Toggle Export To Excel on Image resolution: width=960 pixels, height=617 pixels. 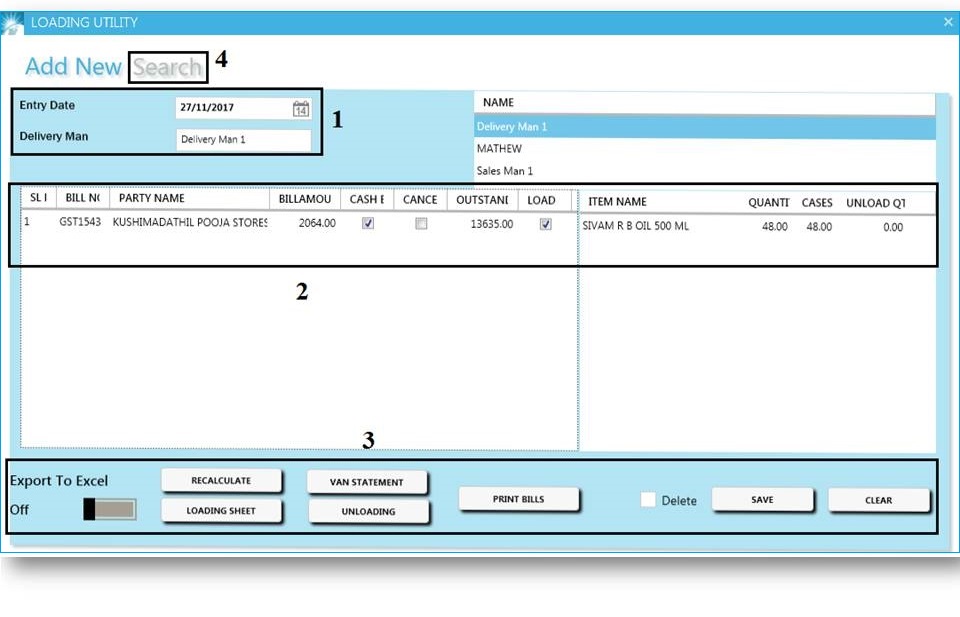click(108, 509)
